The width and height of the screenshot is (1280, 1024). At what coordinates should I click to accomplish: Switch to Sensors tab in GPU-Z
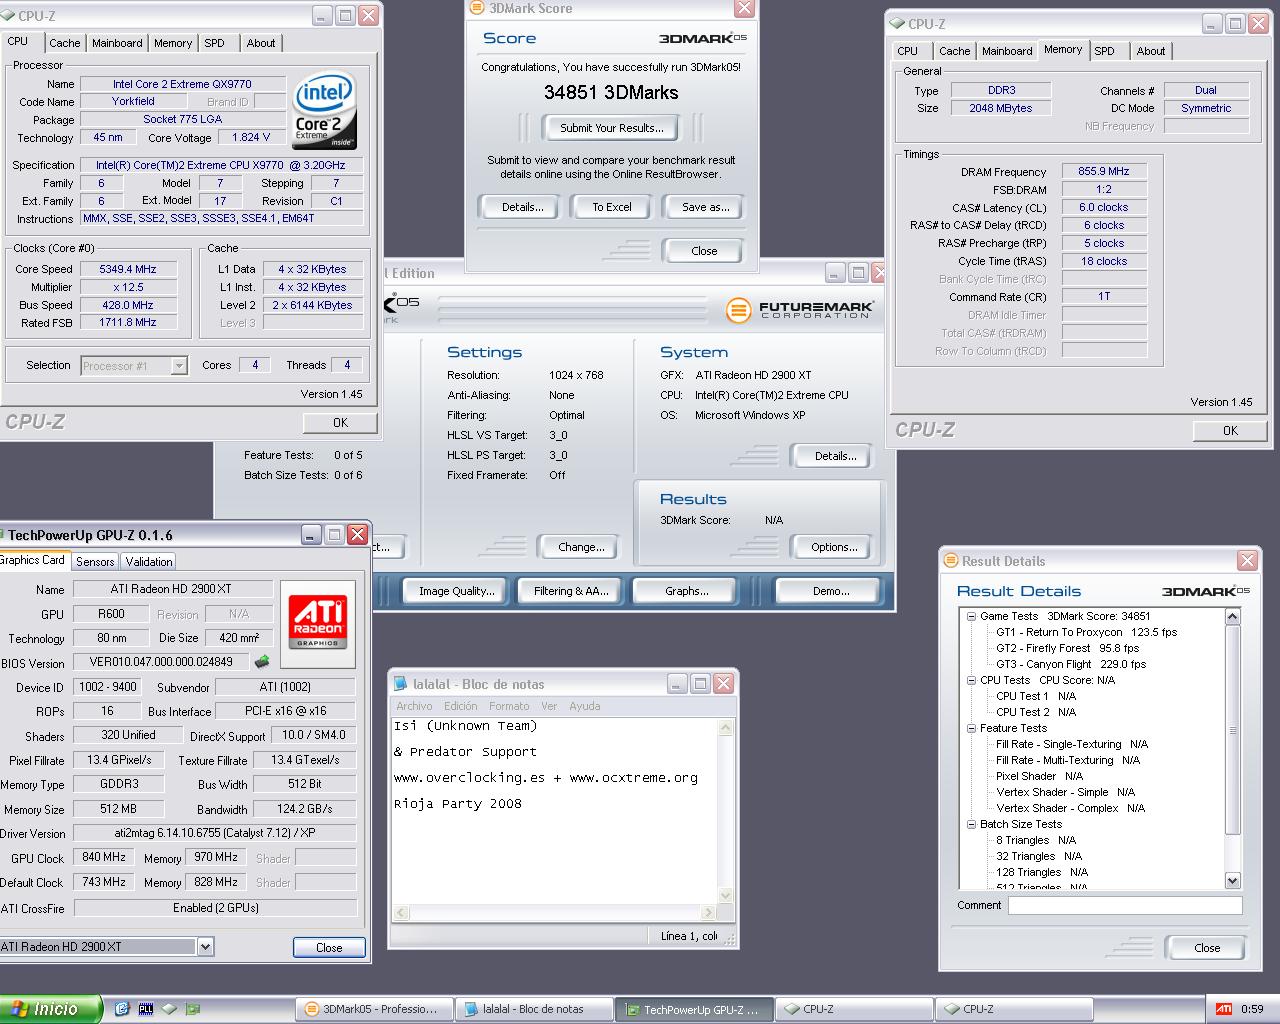click(x=95, y=562)
